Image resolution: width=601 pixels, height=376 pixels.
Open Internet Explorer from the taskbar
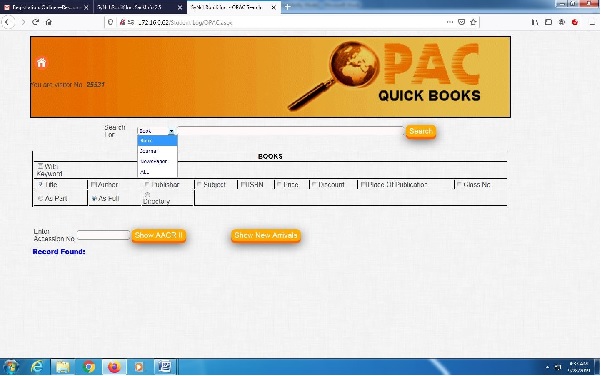click(37, 367)
